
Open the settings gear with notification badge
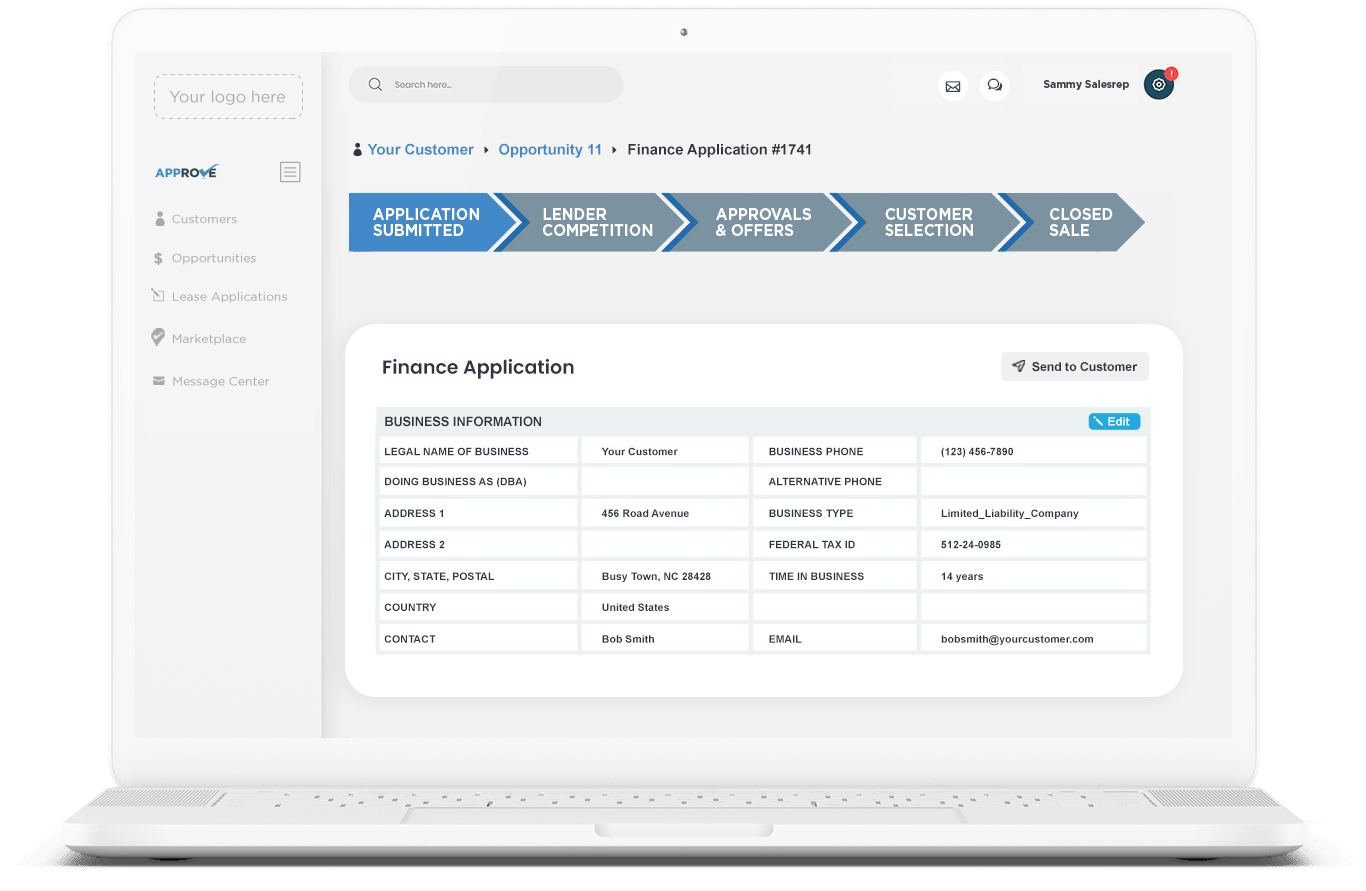tap(1158, 84)
